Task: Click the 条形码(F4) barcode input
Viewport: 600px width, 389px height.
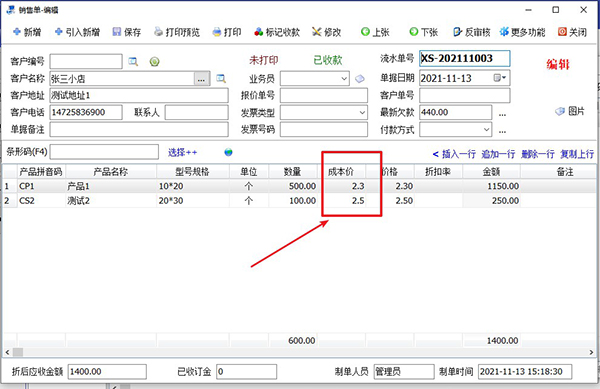Action: pyautogui.click(x=104, y=152)
